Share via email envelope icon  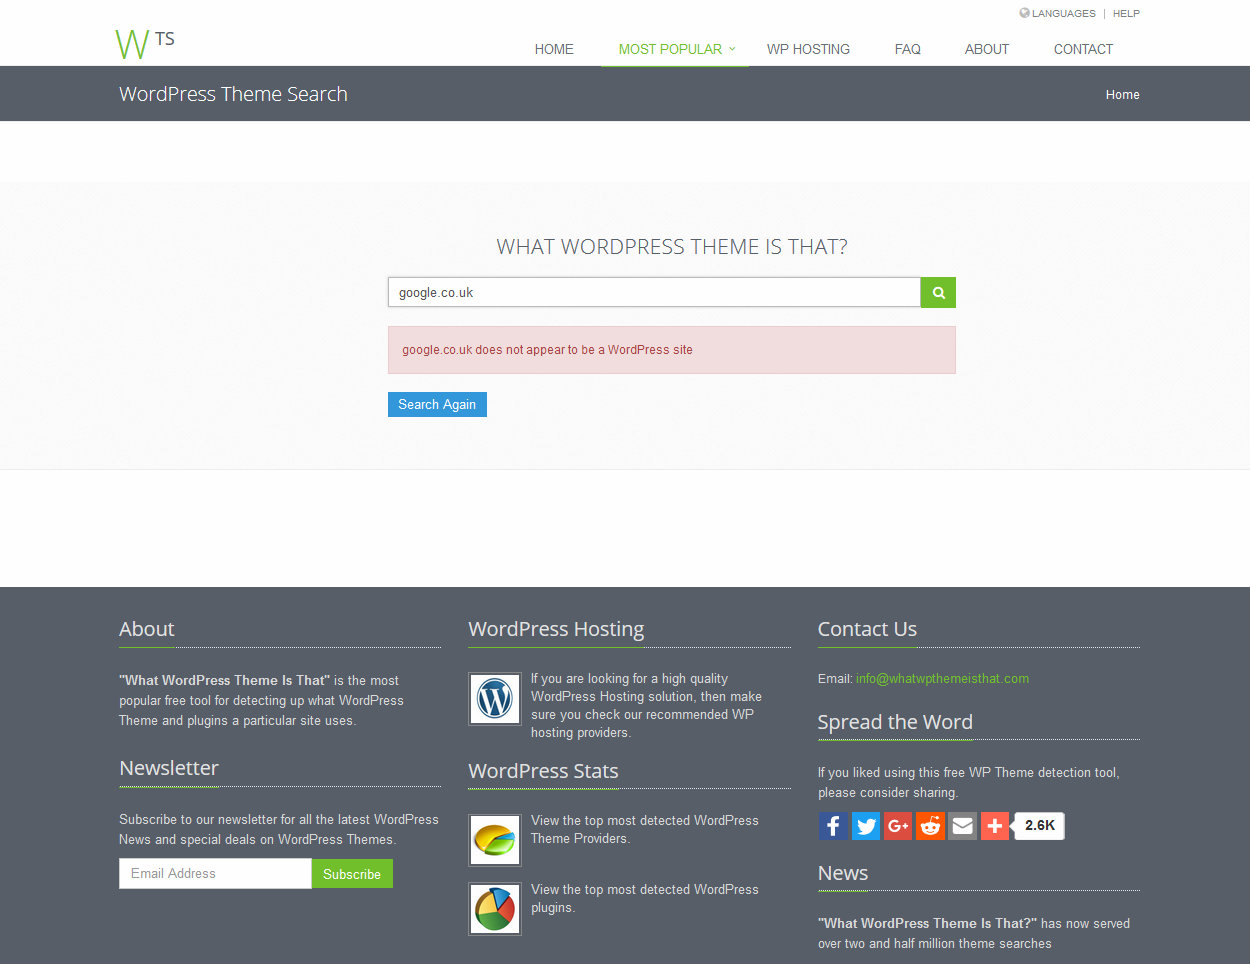962,826
